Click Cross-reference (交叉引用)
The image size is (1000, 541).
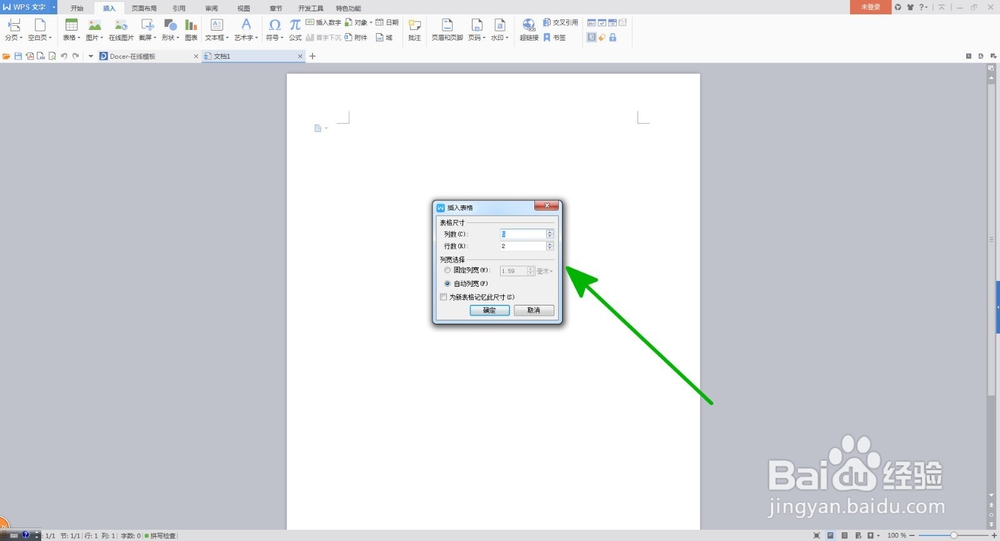tap(561, 22)
